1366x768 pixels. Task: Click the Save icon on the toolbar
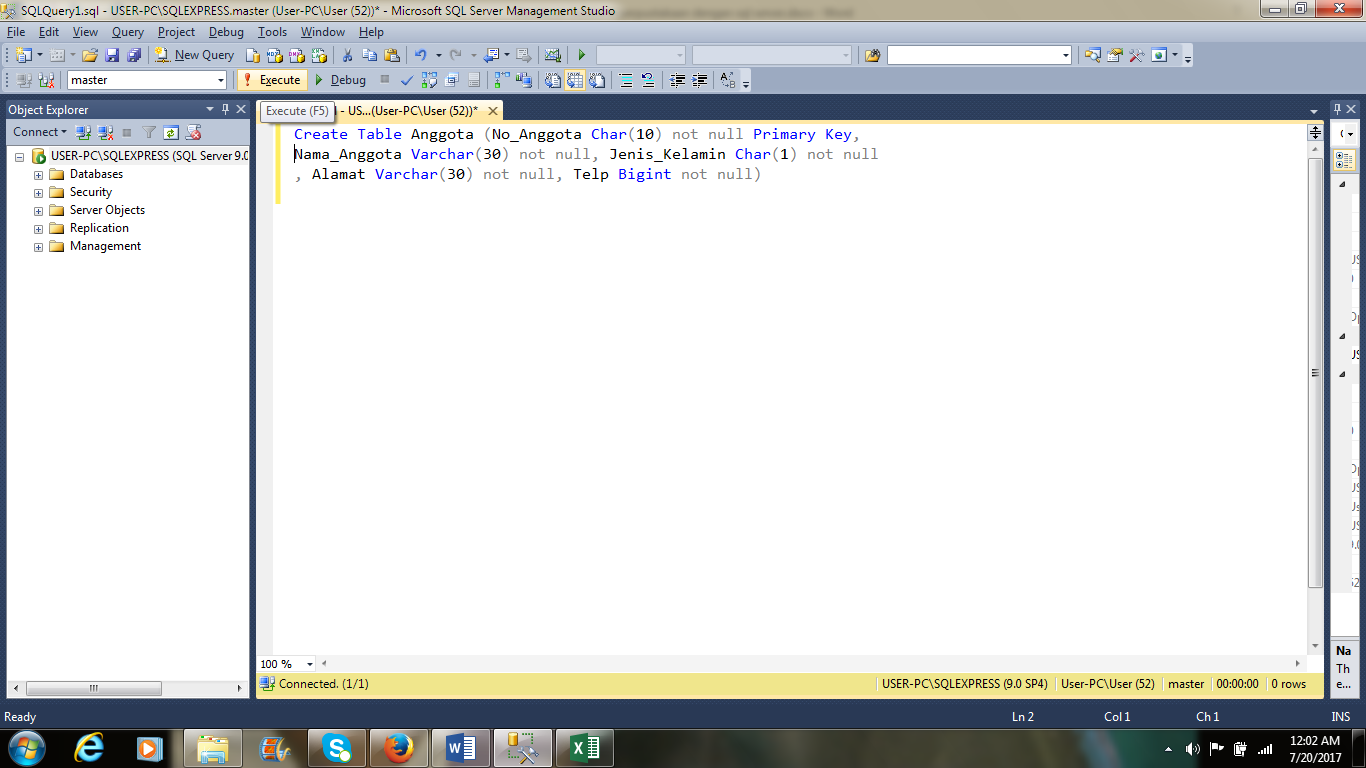pyautogui.click(x=112, y=55)
